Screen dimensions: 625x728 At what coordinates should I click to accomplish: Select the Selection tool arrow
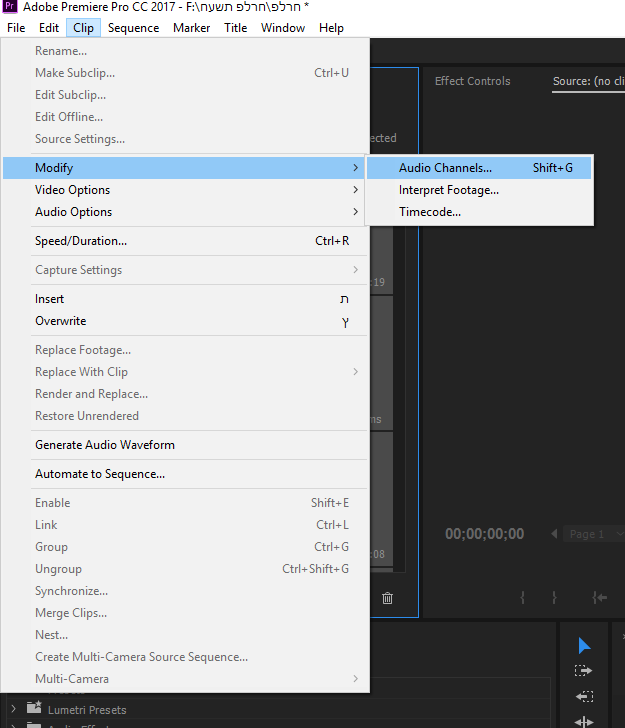(584, 646)
